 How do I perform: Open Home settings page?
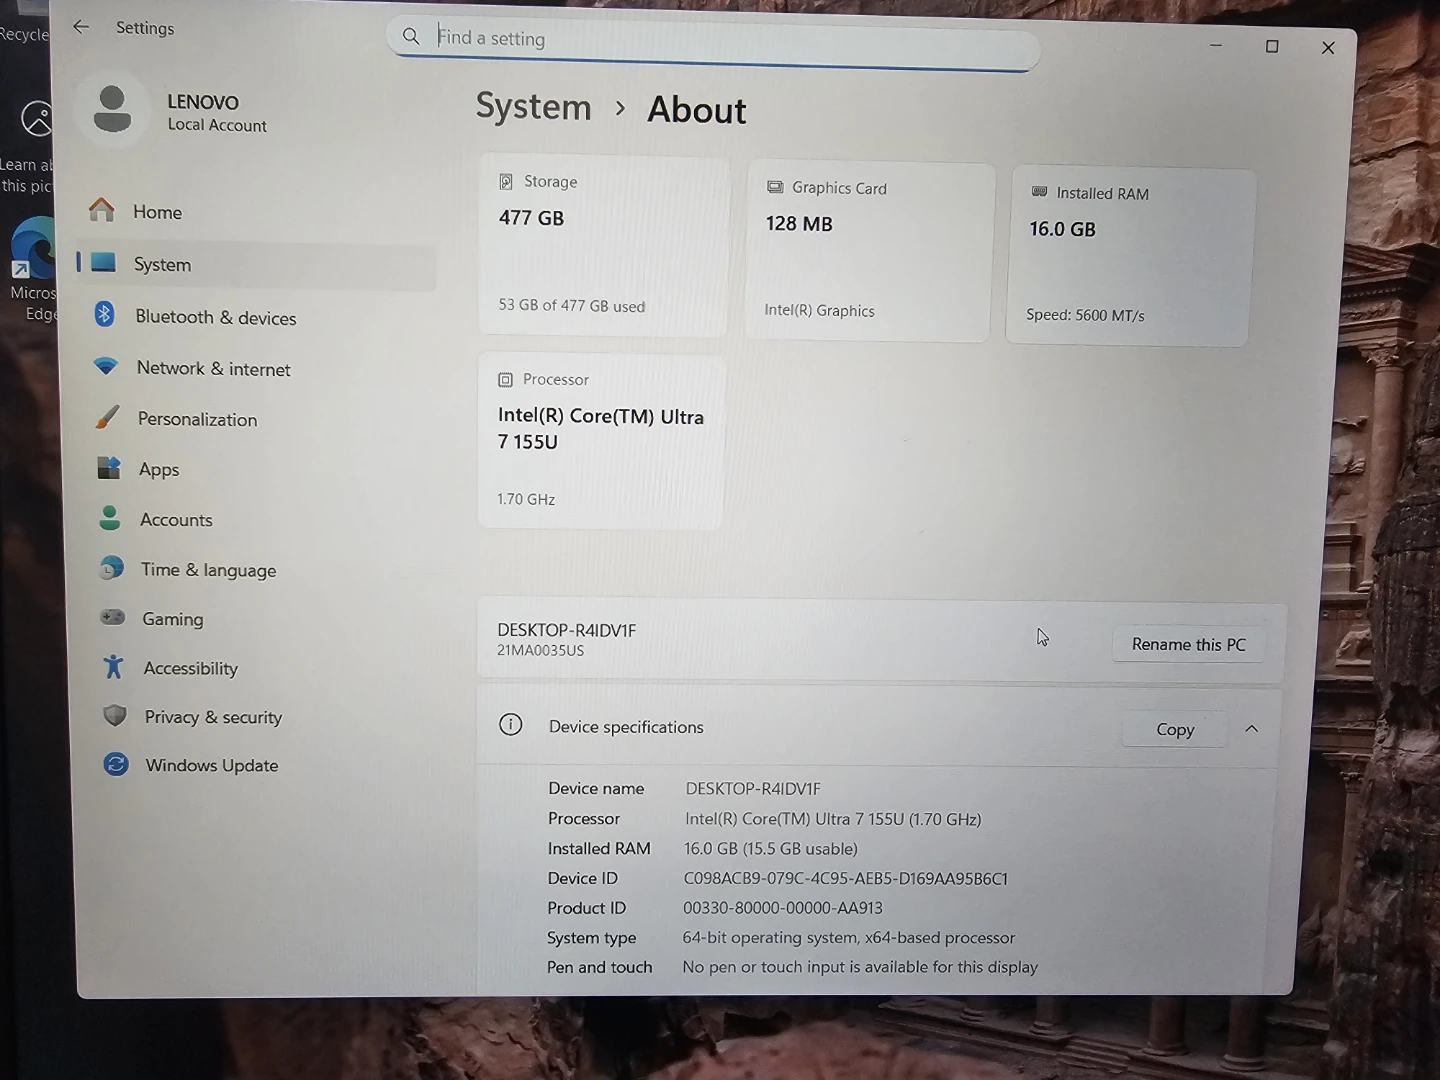point(256,211)
